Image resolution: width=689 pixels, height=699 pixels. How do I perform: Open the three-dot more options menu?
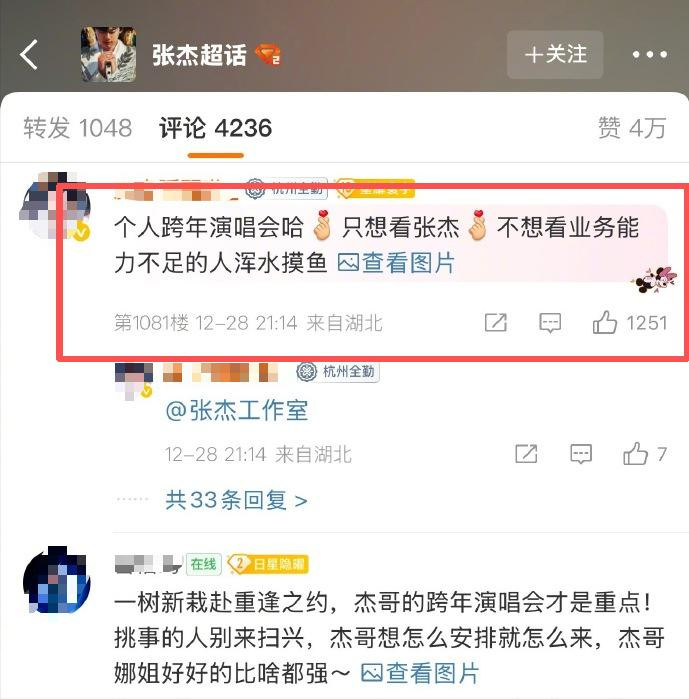(650, 55)
